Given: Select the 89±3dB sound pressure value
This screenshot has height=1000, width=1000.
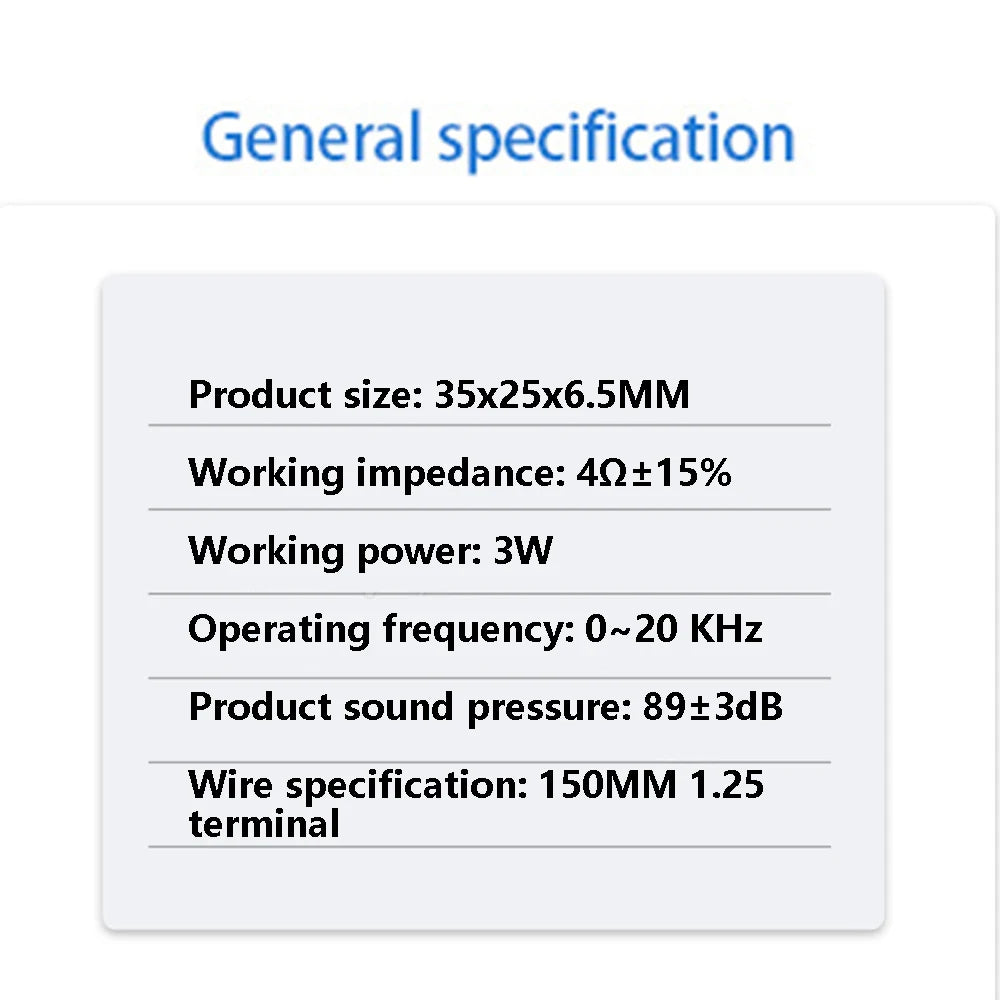Looking at the screenshot, I should click(711, 707).
